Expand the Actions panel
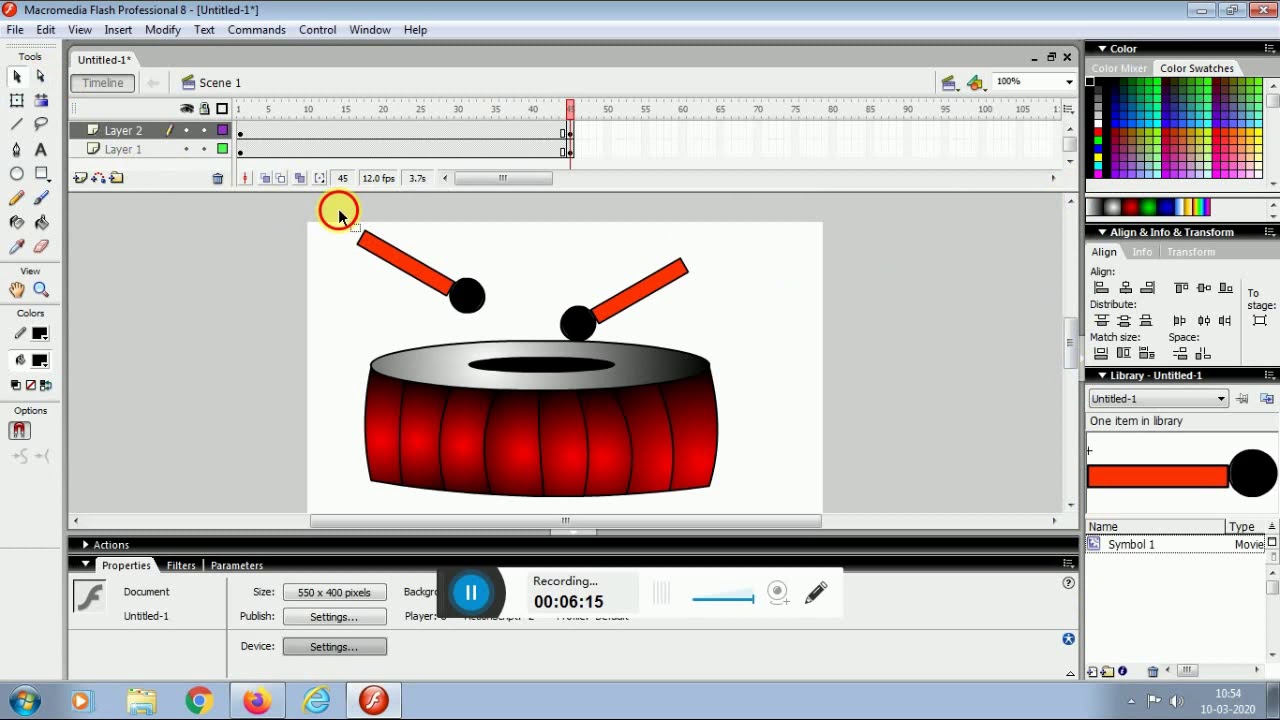This screenshot has height=720, width=1280. coord(85,545)
